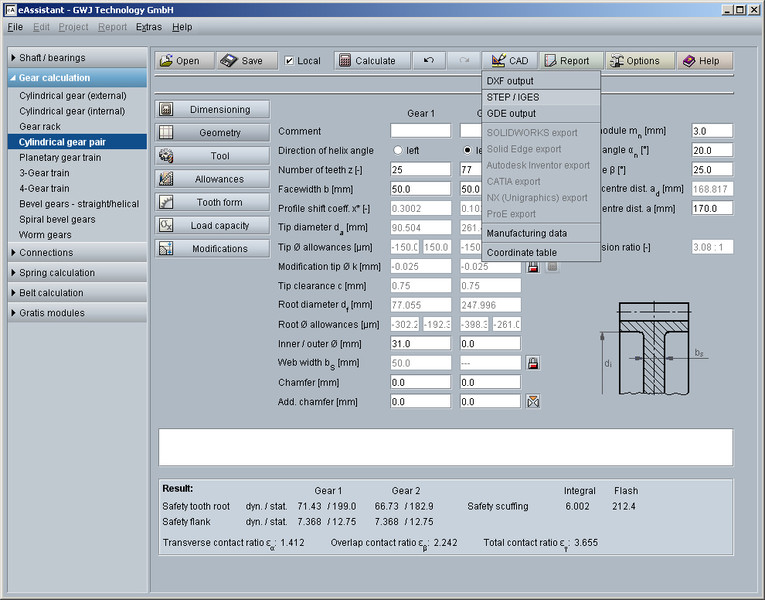Click the Gear 1 number of teeth field
Screen dimensions: 765x600
(420, 169)
